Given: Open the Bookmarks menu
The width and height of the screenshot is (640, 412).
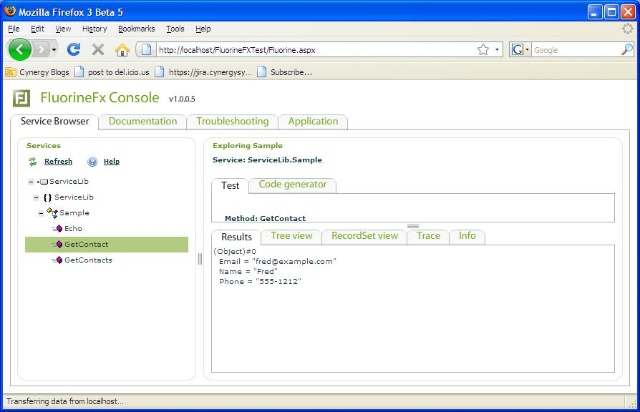Looking at the screenshot, I should (x=136, y=29).
